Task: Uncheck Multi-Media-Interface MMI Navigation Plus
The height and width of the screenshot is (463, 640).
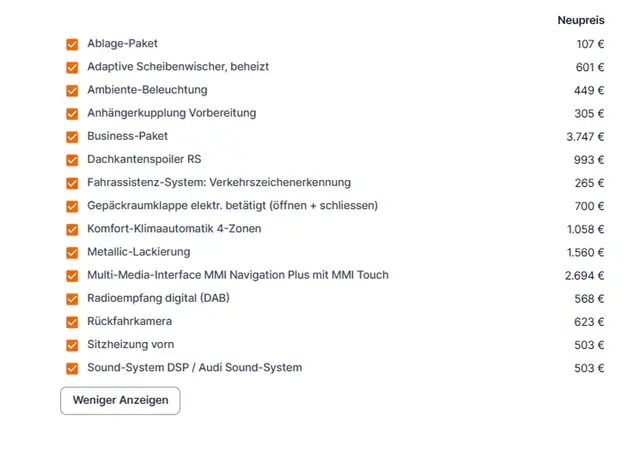Action: [x=72, y=275]
